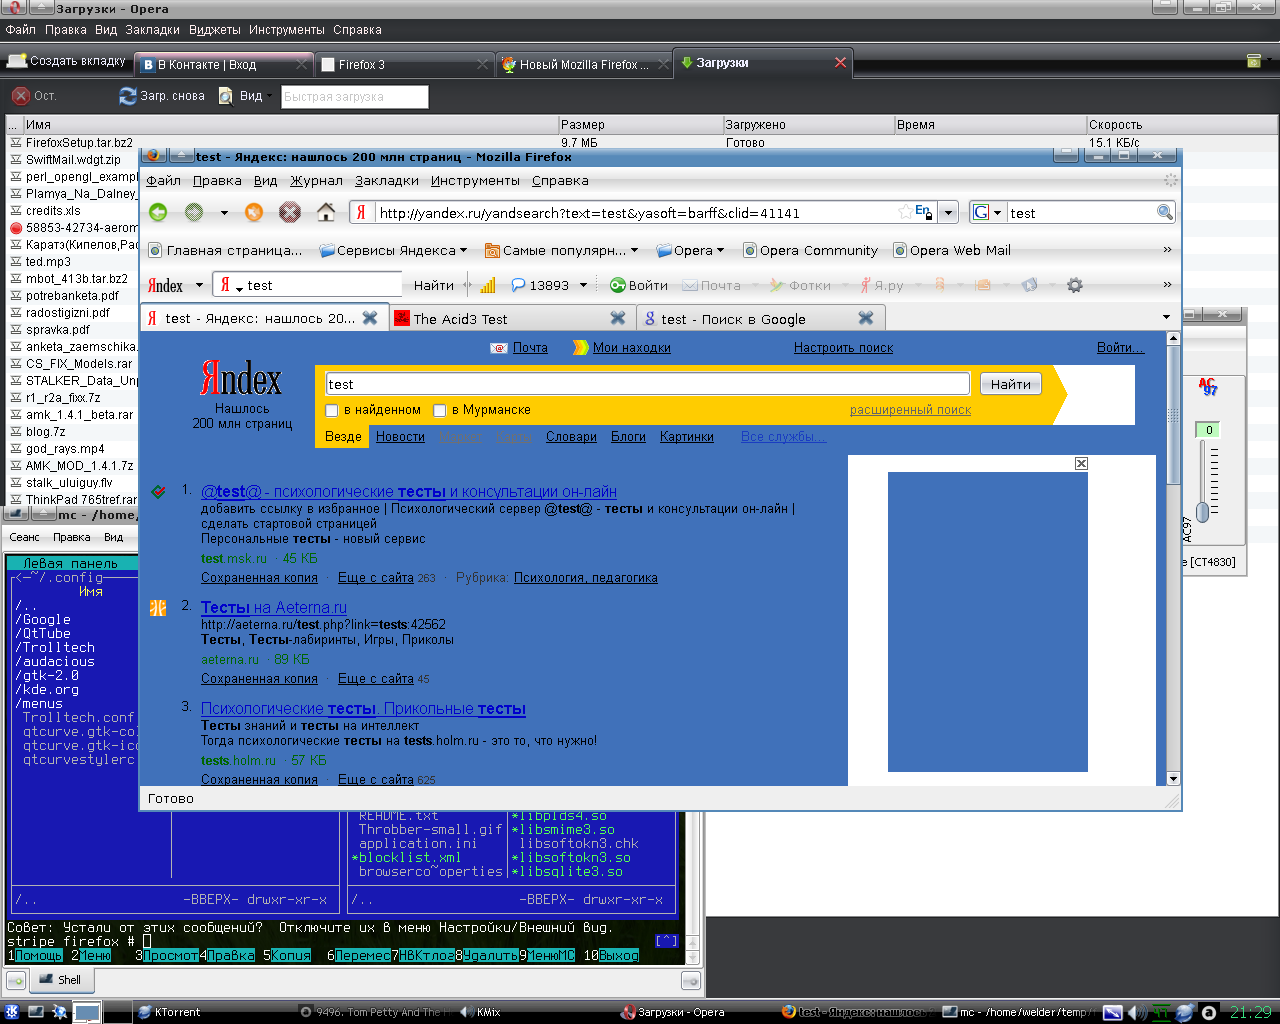Click Создать вкладку in Opera
Viewport: 1280px width, 1024px height.
pyautogui.click(x=67, y=61)
